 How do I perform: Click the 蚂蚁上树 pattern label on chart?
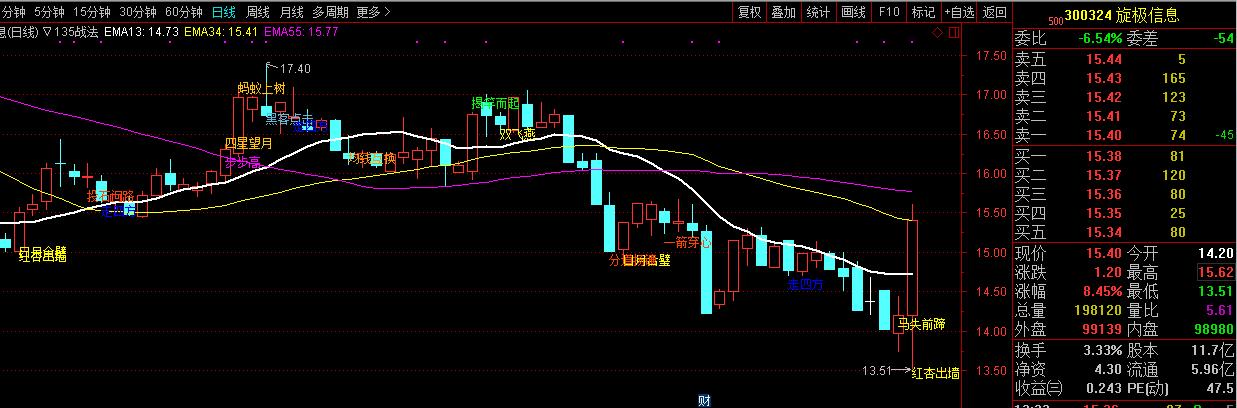point(261,88)
